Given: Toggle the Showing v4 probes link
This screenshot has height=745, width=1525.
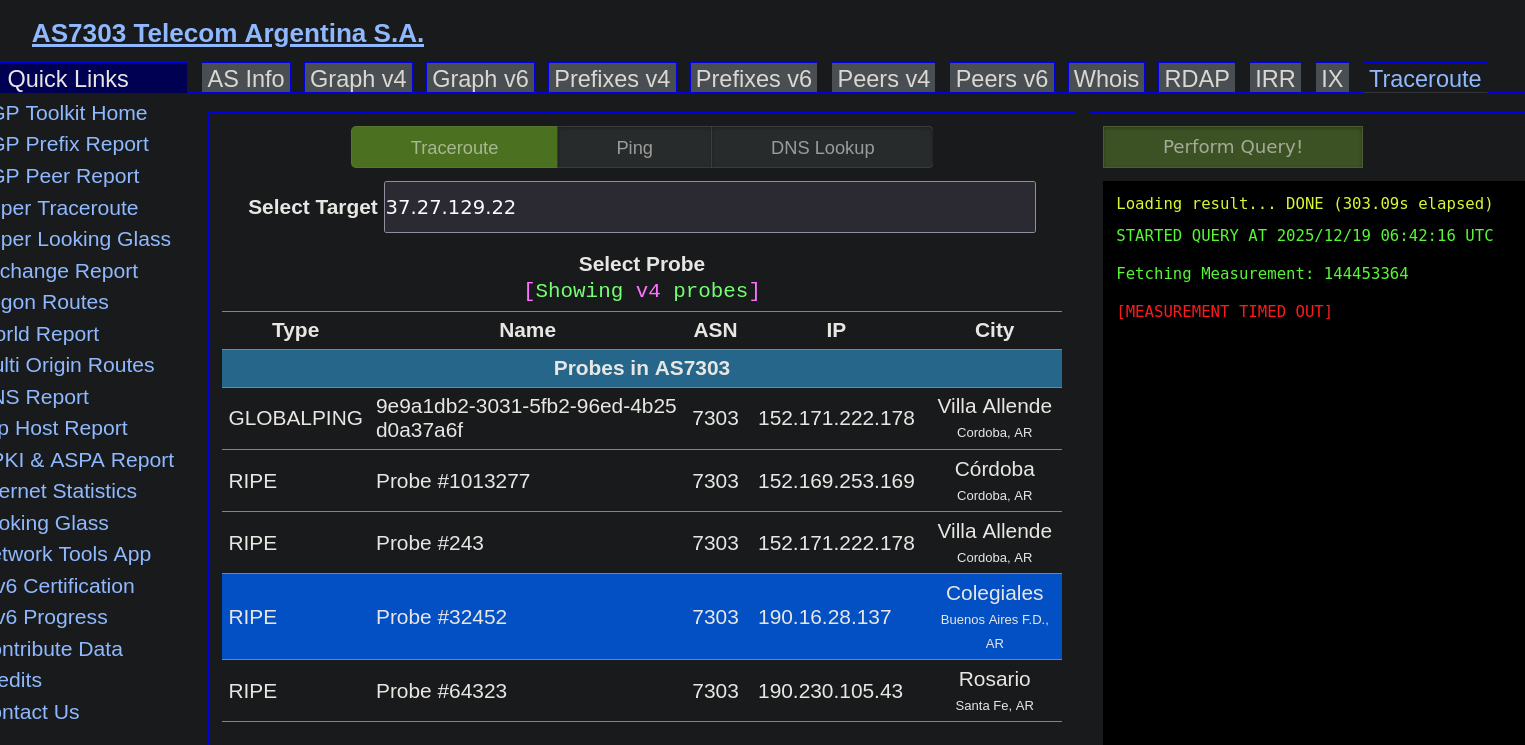Looking at the screenshot, I should coord(641,291).
